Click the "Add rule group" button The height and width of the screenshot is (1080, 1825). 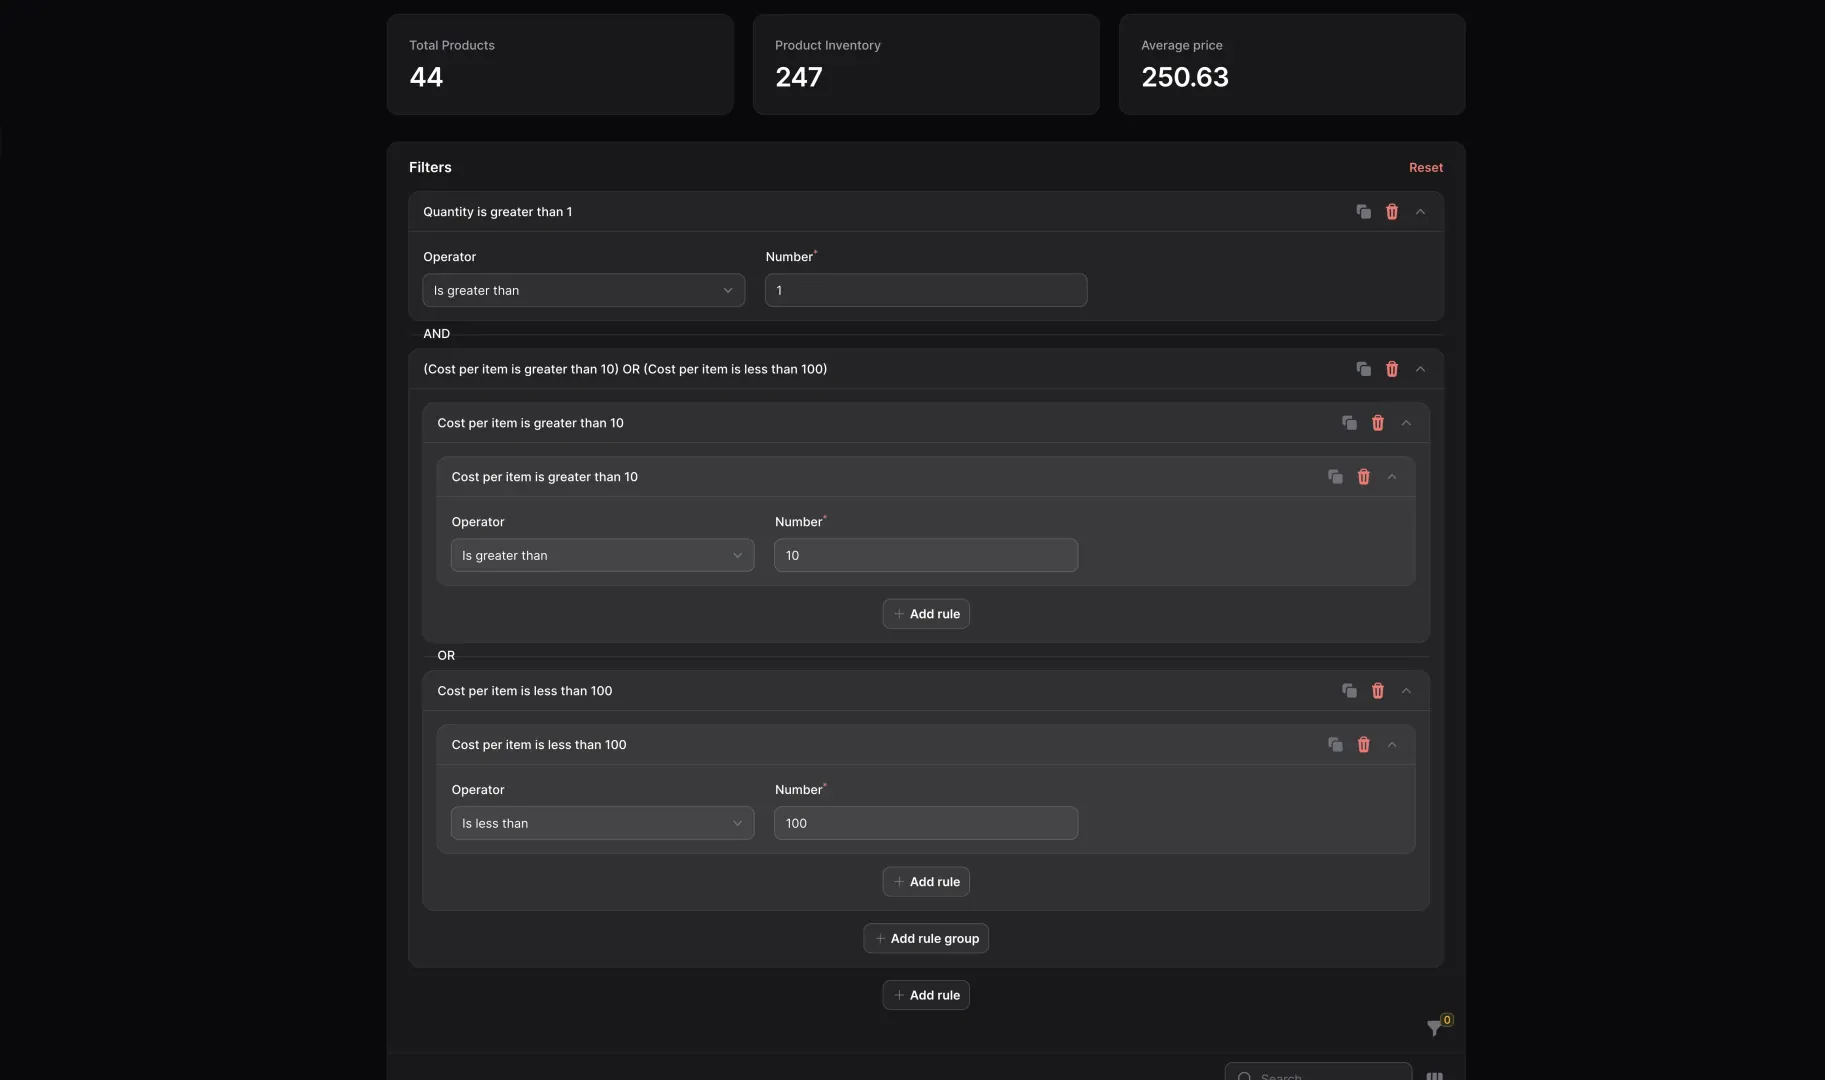click(x=925, y=938)
